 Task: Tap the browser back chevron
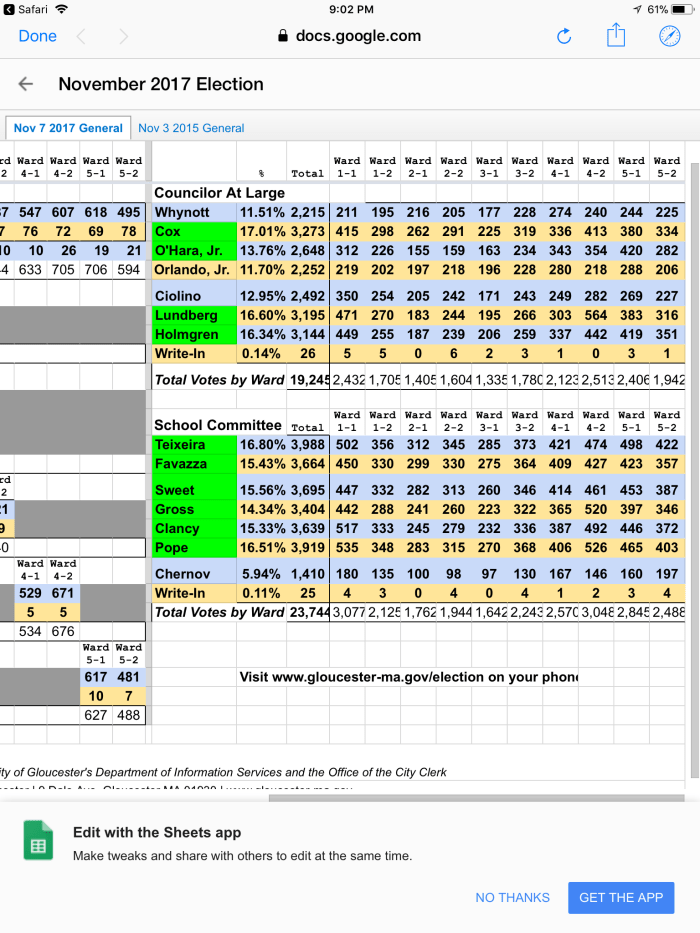81,36
